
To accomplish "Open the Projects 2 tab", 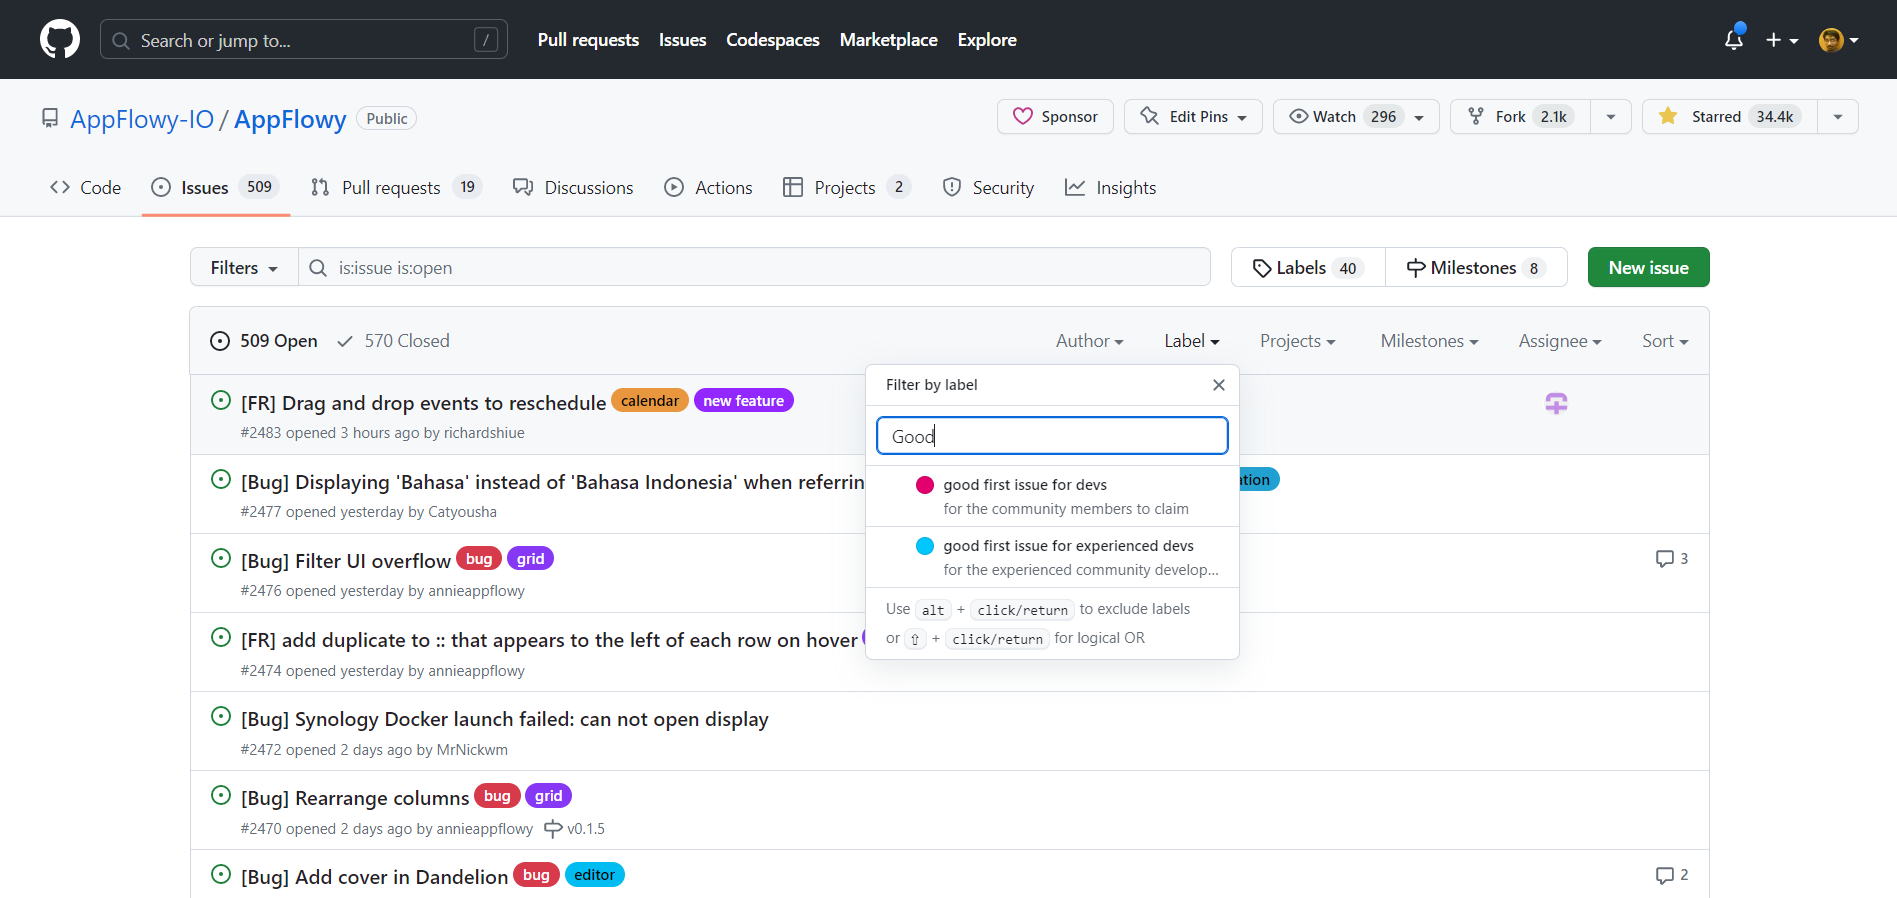I will click(846, 187).
